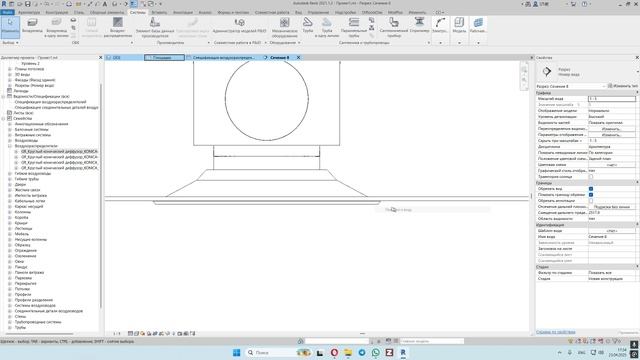The width and height of the screenshot is (640, 360).
Task: Select first ОВ_Круглый конический диффузор item
Action: tap(60, 151)
